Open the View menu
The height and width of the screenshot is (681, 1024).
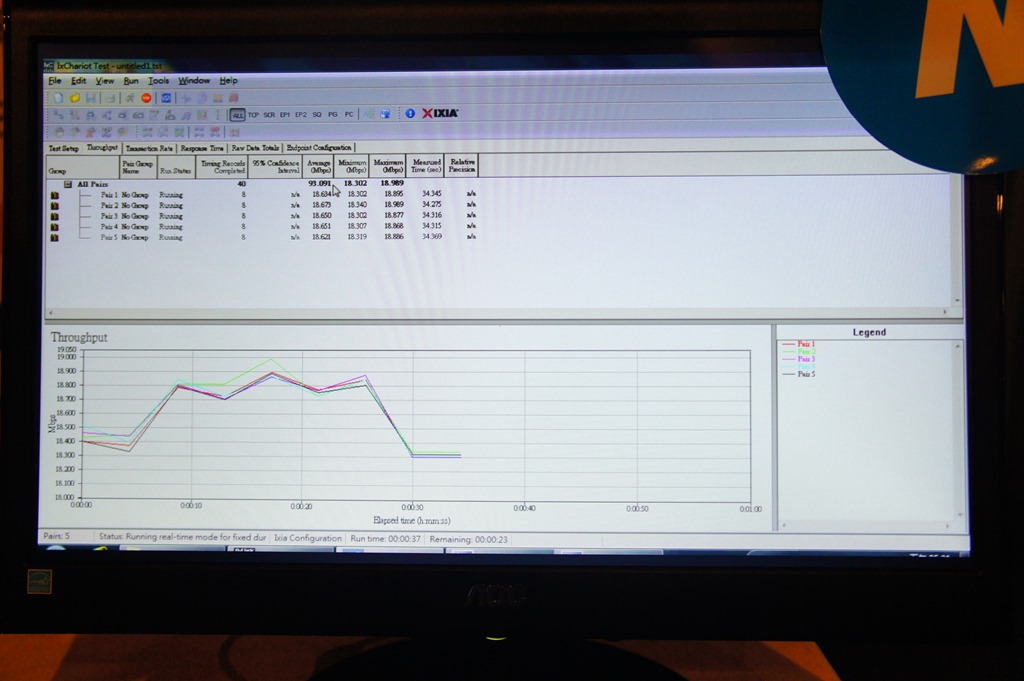coord(104,81)
